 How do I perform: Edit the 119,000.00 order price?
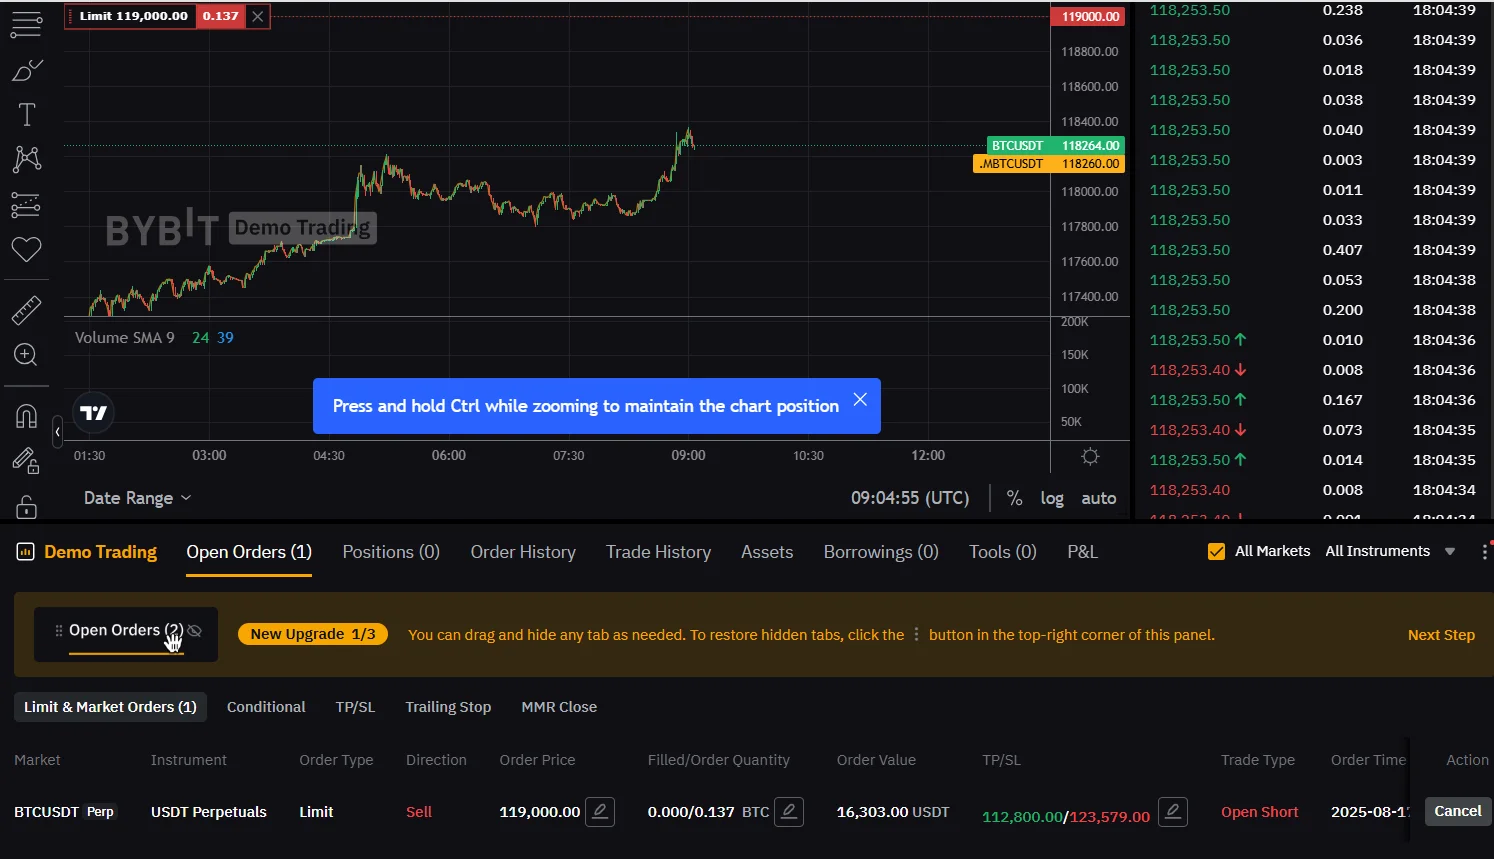[x=600, y=811]
